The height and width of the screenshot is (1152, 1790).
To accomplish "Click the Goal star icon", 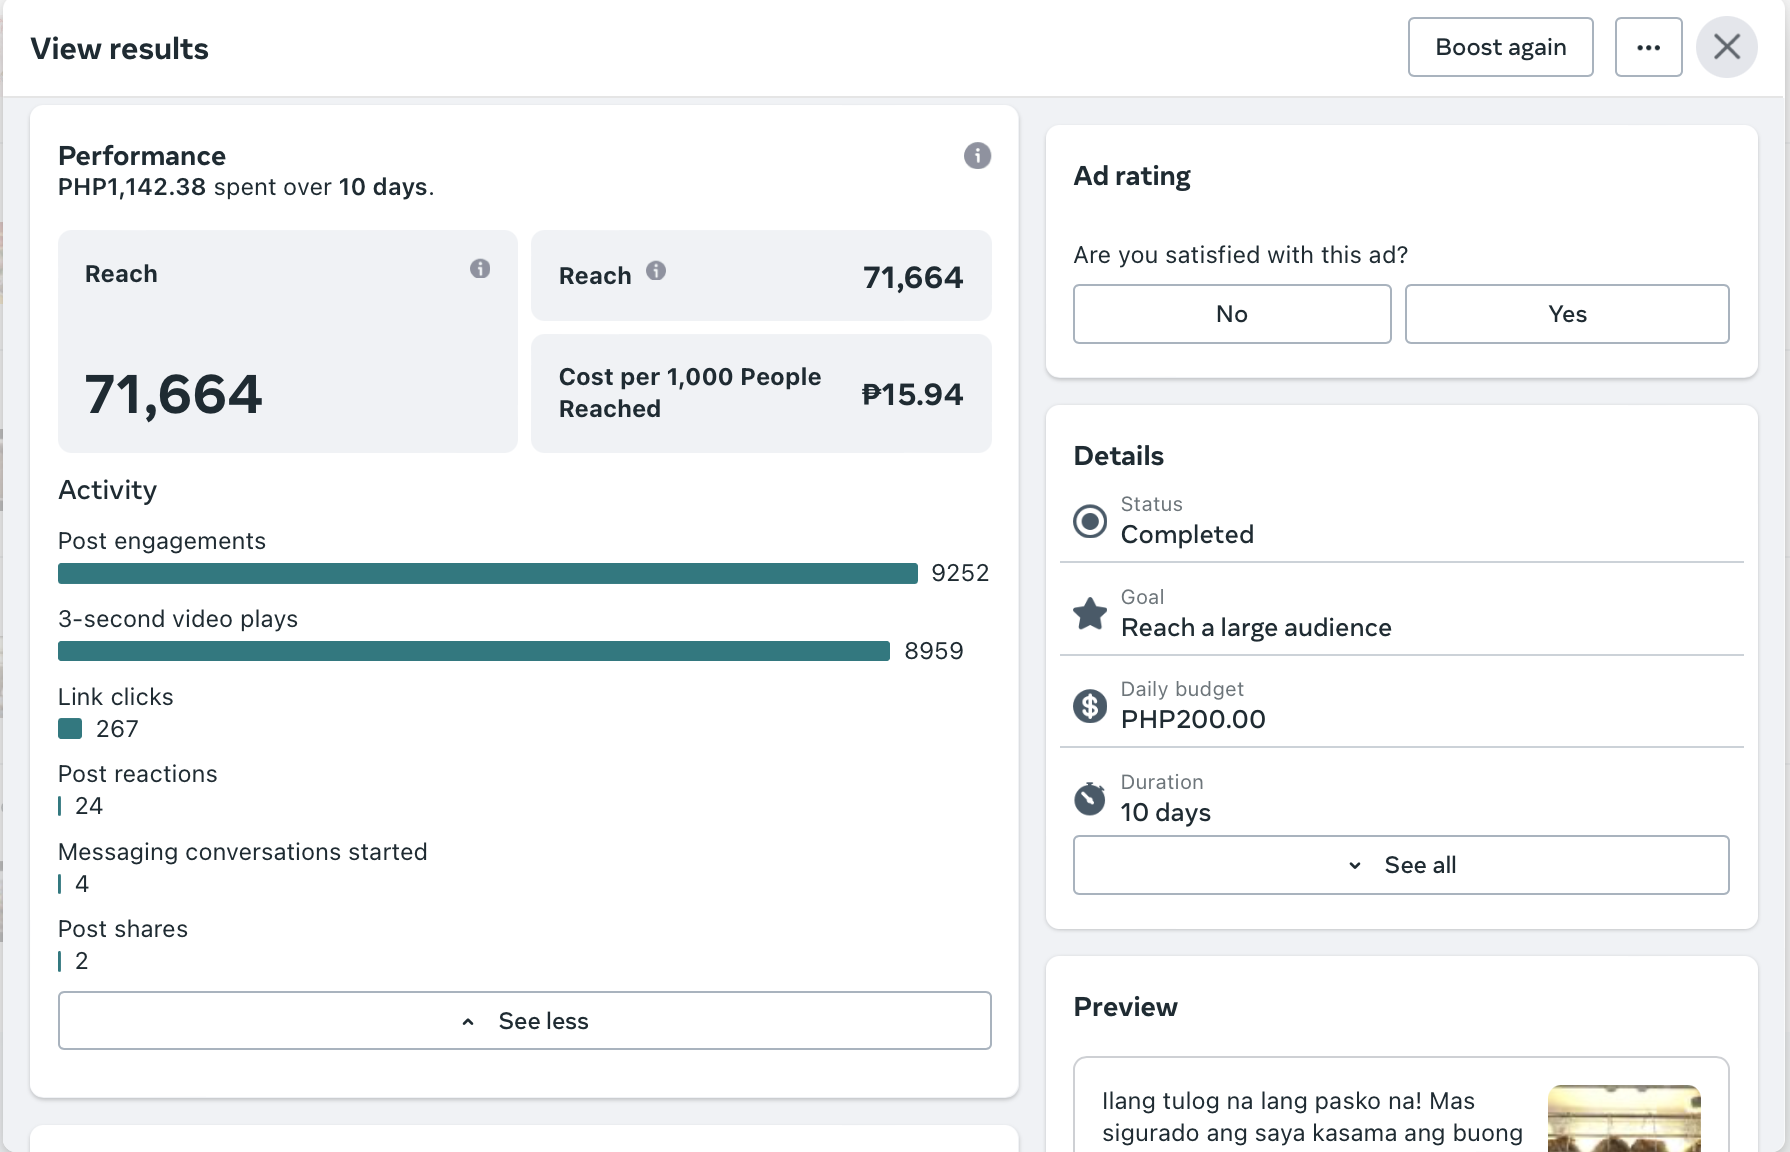I will coord(1090,613).
